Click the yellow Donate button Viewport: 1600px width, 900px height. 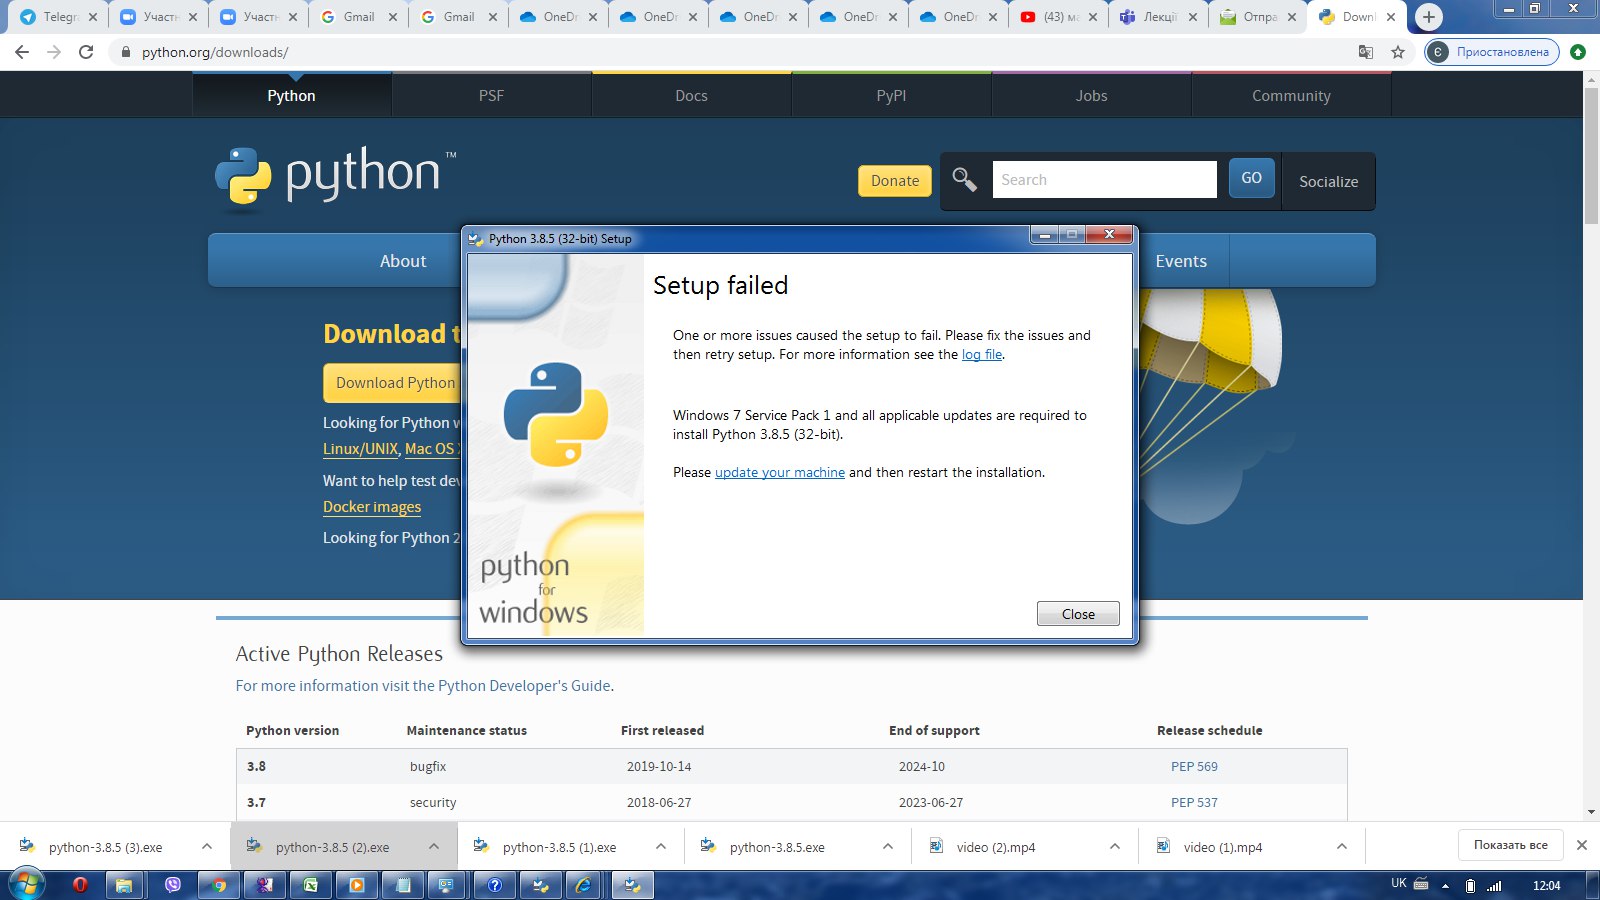point(895,181)
